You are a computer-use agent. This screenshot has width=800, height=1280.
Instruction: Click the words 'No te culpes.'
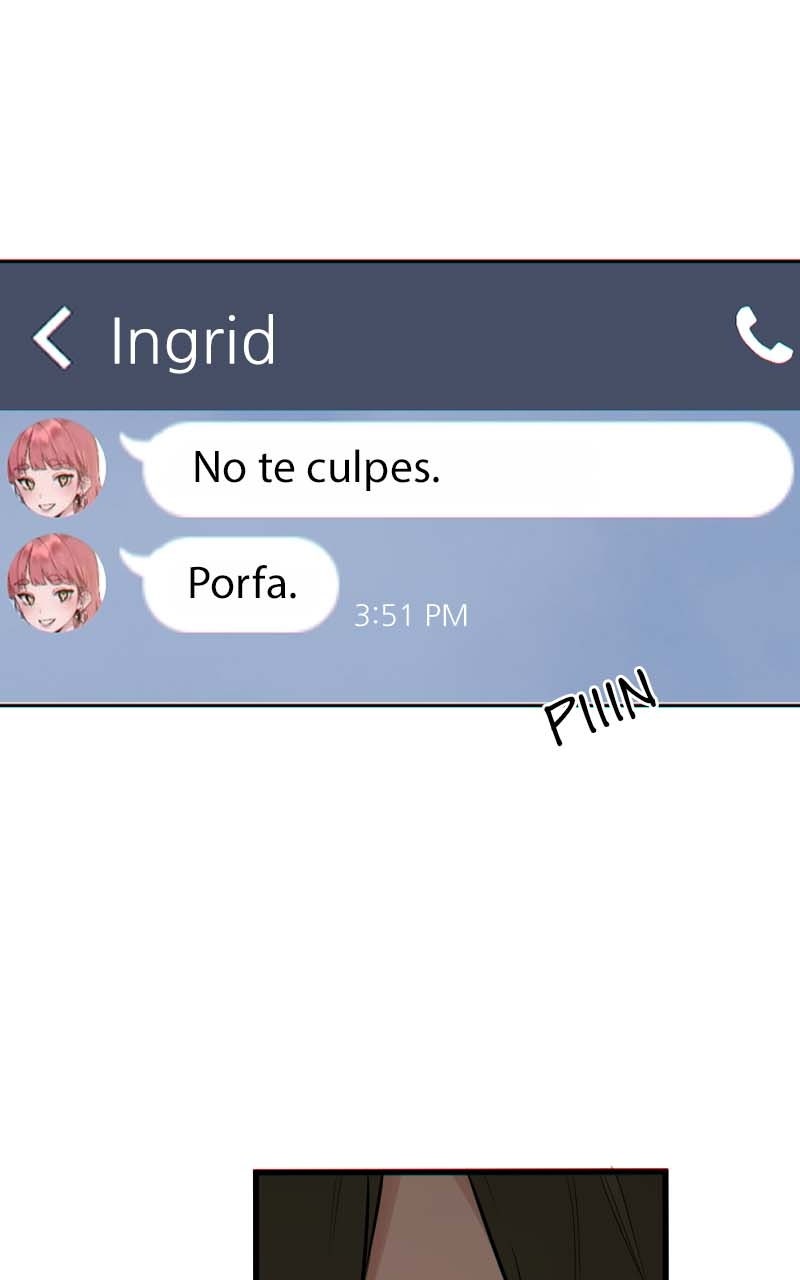pos(316,468)
